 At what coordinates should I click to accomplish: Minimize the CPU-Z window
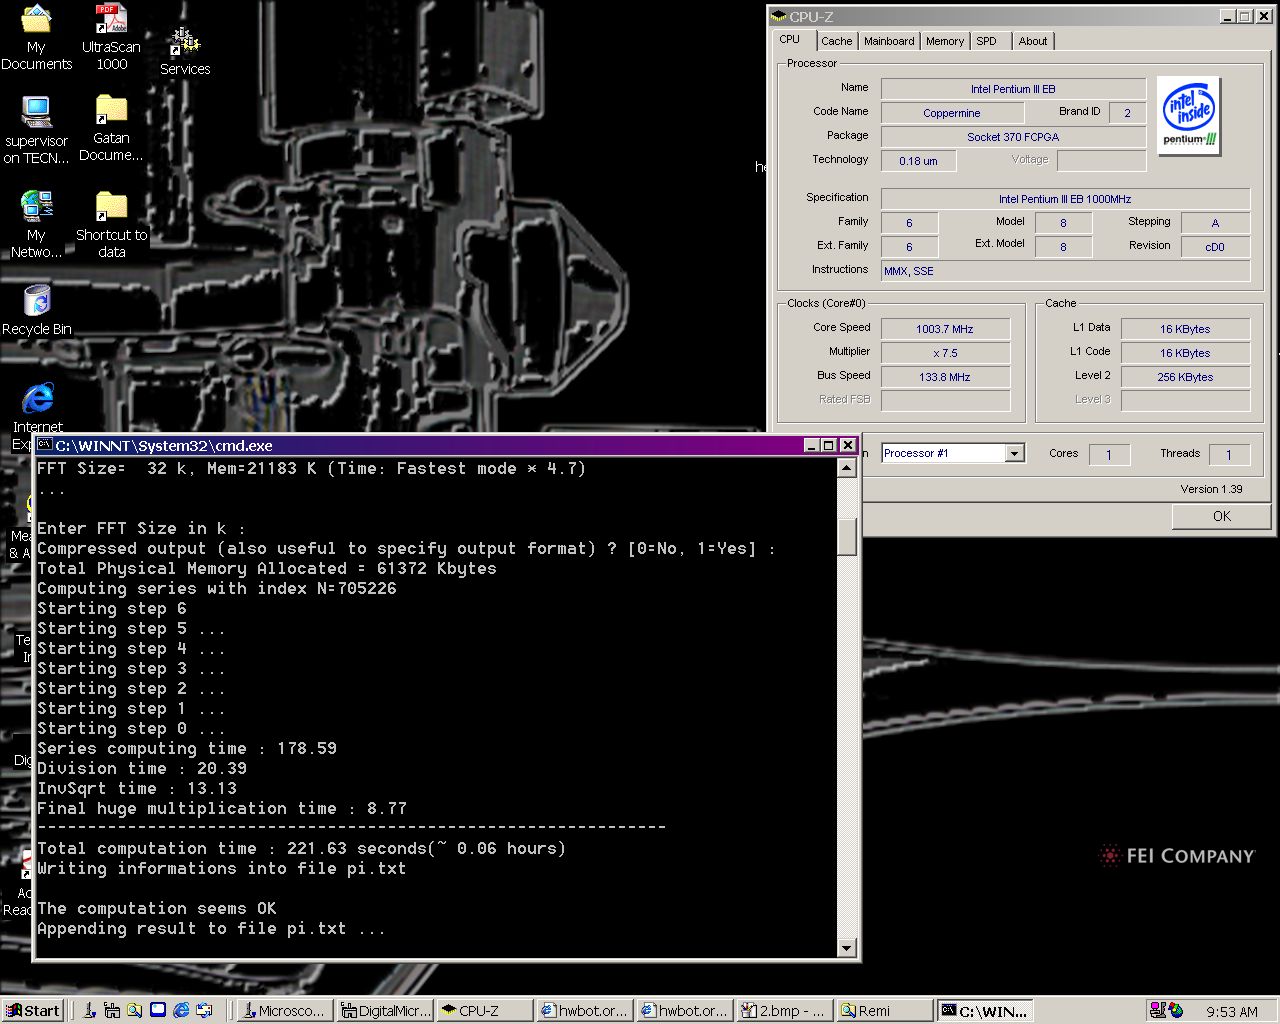(x=1229, y=16)
